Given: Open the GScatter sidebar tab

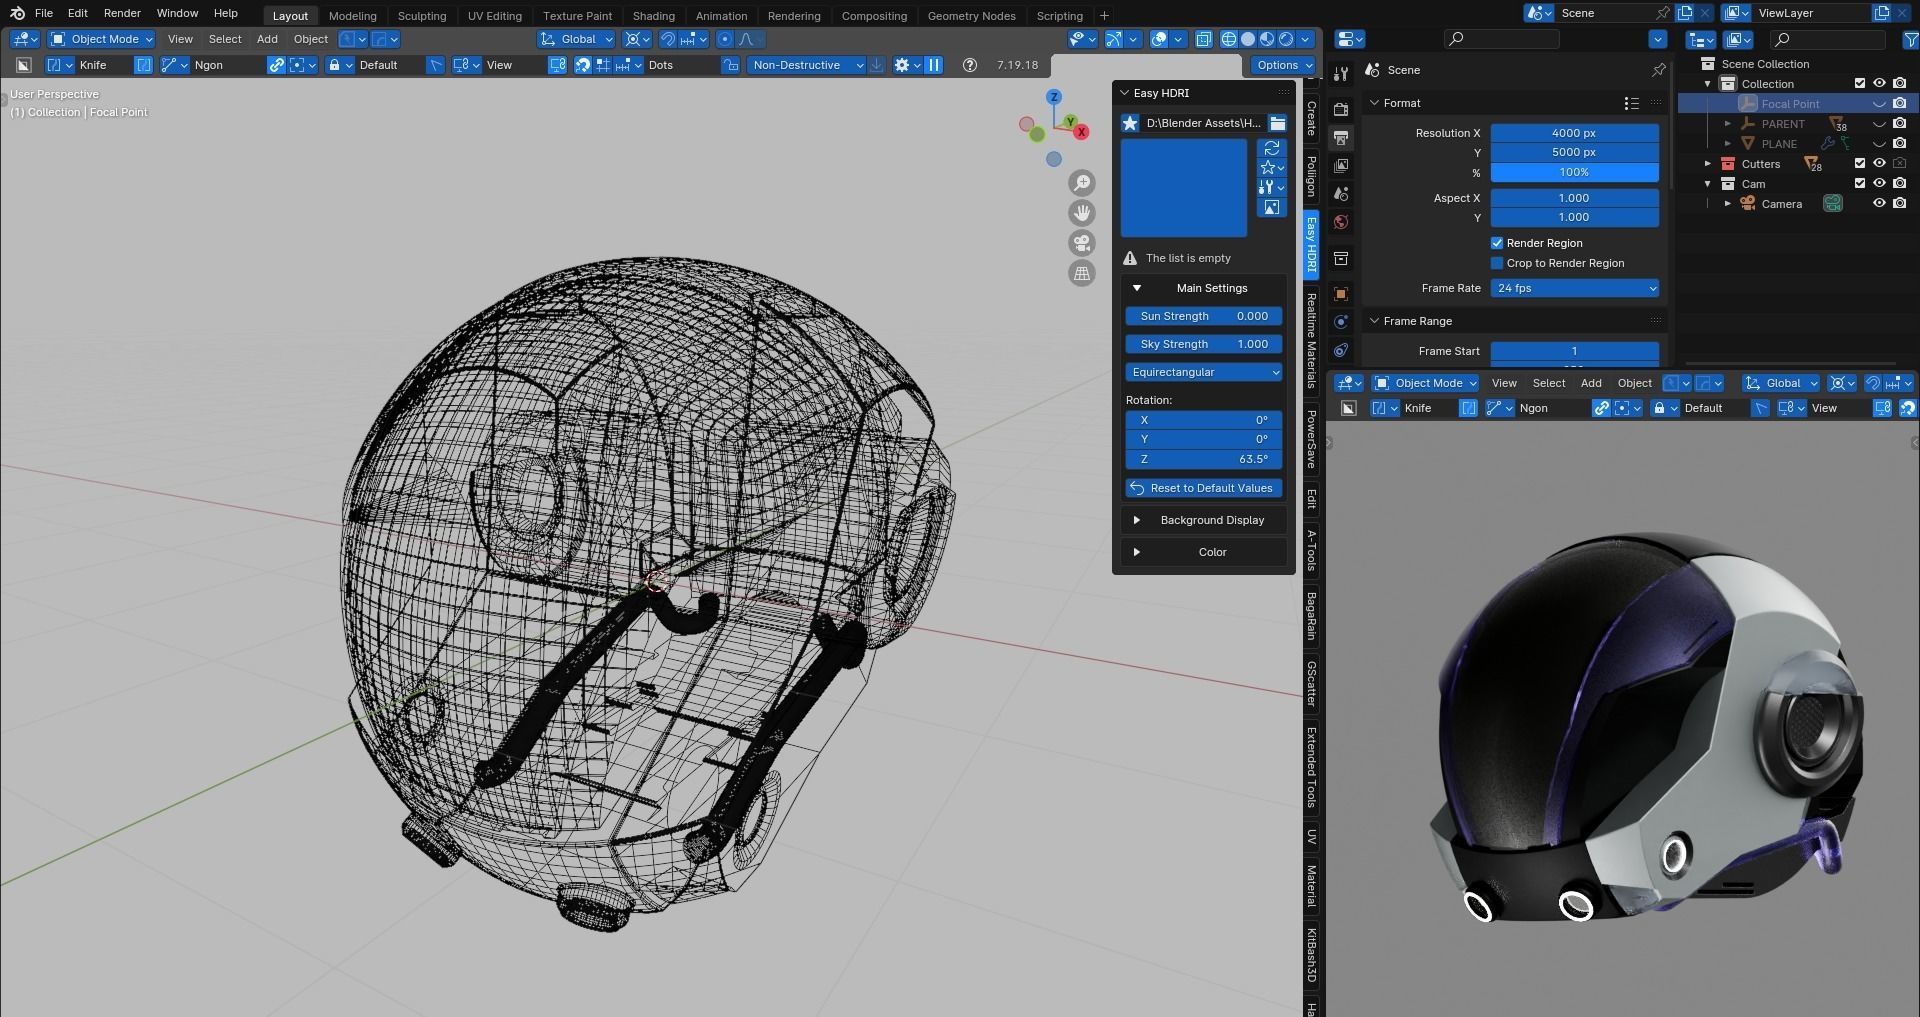Looking at the screenshot, I should tap(1311, 684).
